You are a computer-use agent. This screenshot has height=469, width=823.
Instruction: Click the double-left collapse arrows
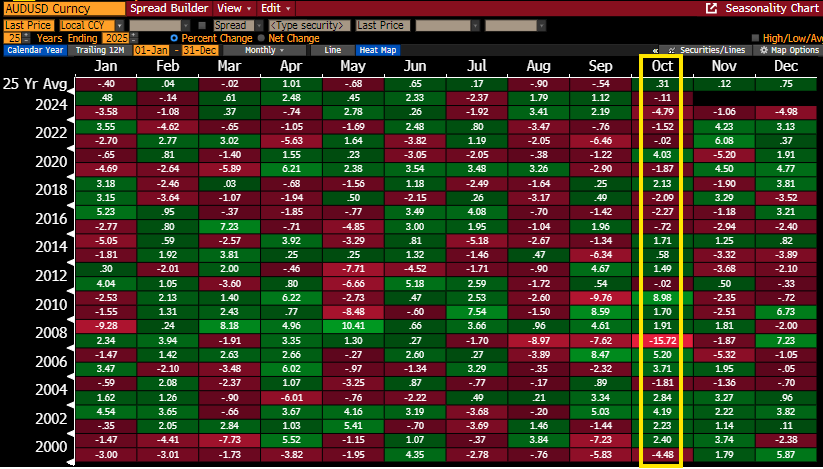pyautogui.click(x=654, y=50)
